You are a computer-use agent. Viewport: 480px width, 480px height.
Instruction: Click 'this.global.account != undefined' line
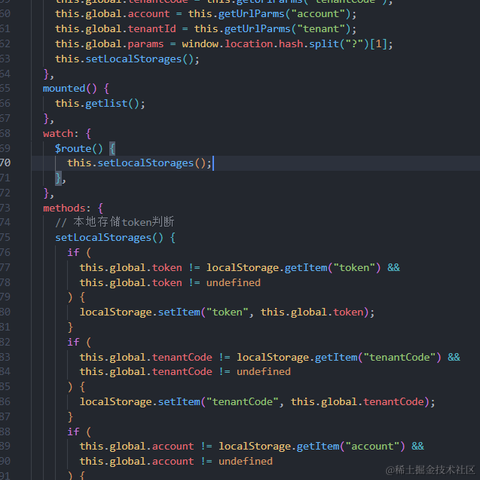coord(176,461)
